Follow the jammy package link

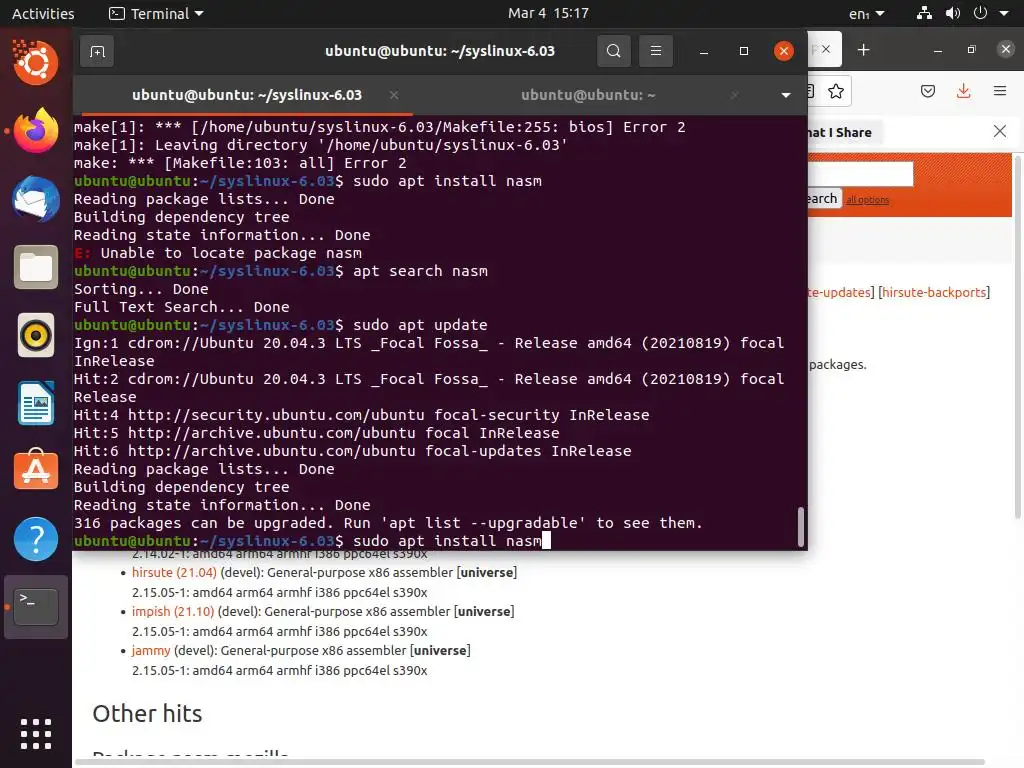click(151, 651)
